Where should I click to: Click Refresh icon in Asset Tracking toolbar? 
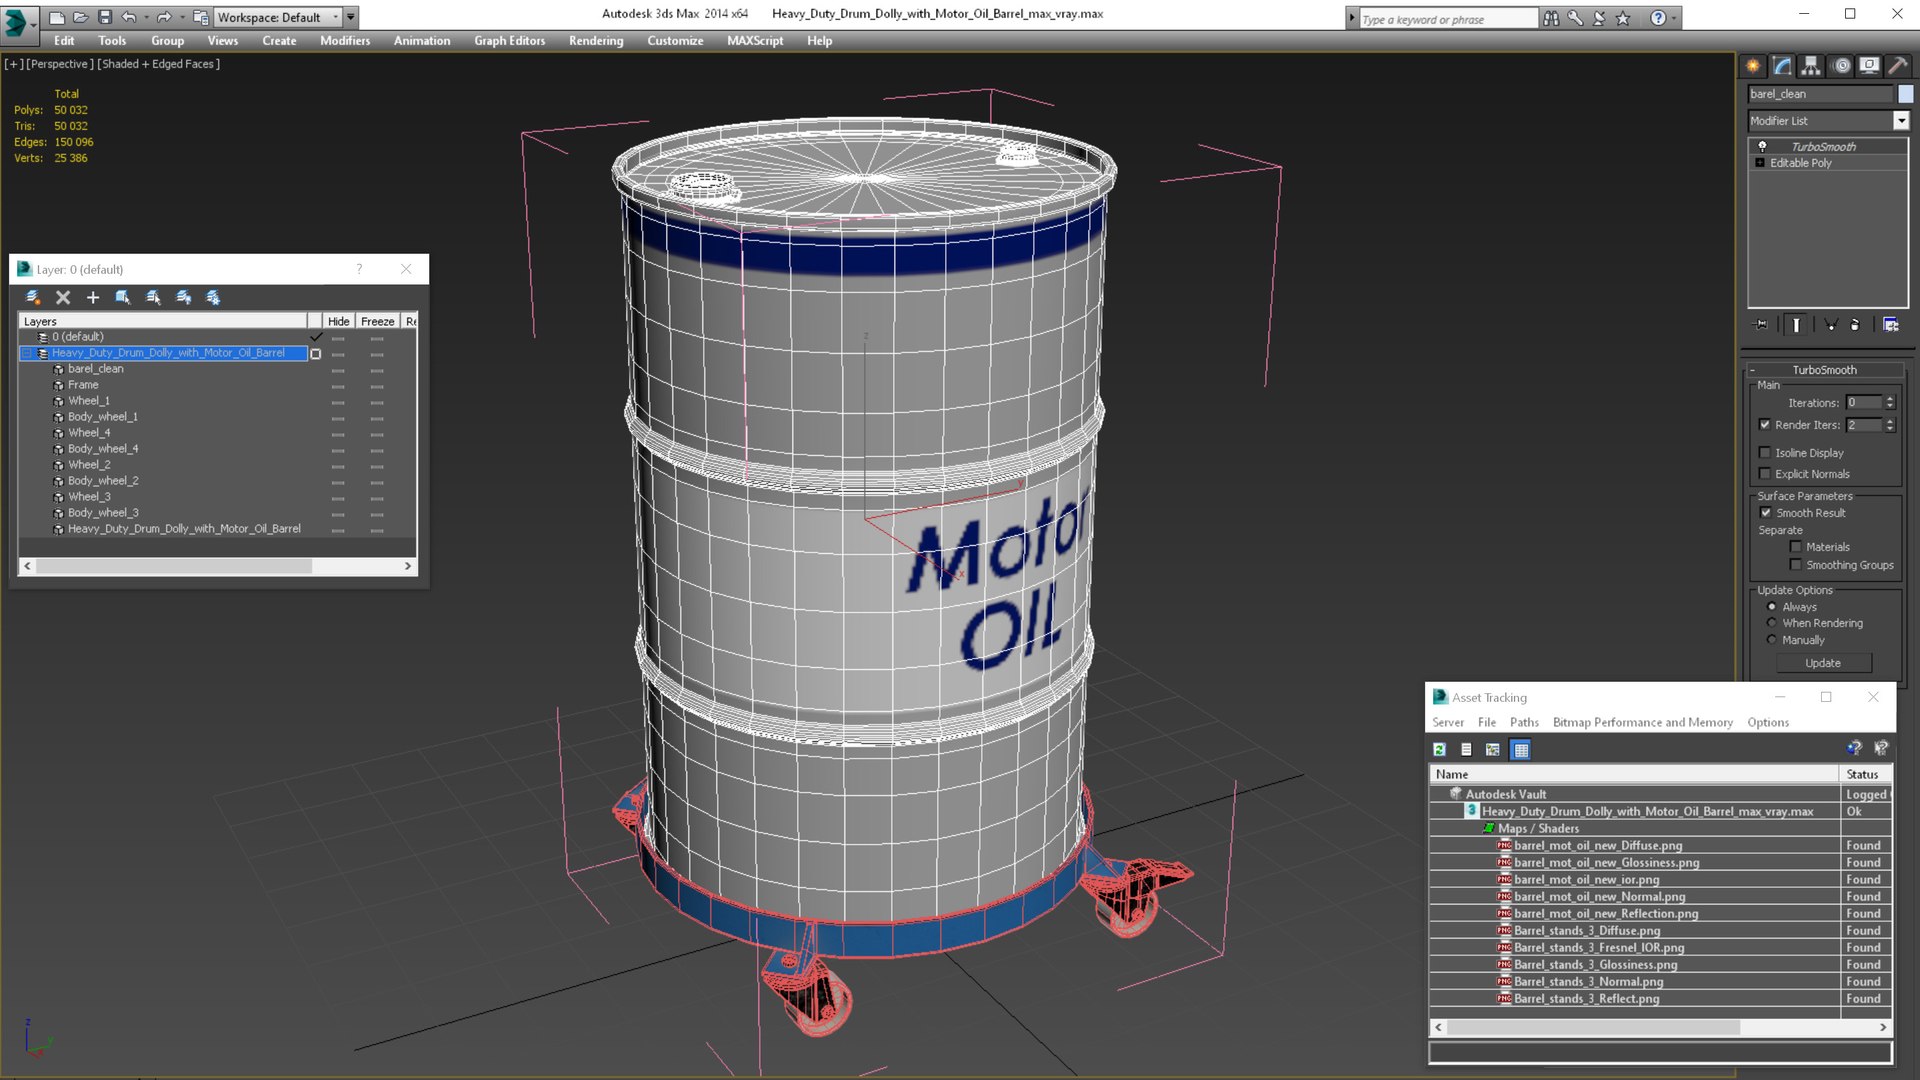click(x=1439, y=750)
